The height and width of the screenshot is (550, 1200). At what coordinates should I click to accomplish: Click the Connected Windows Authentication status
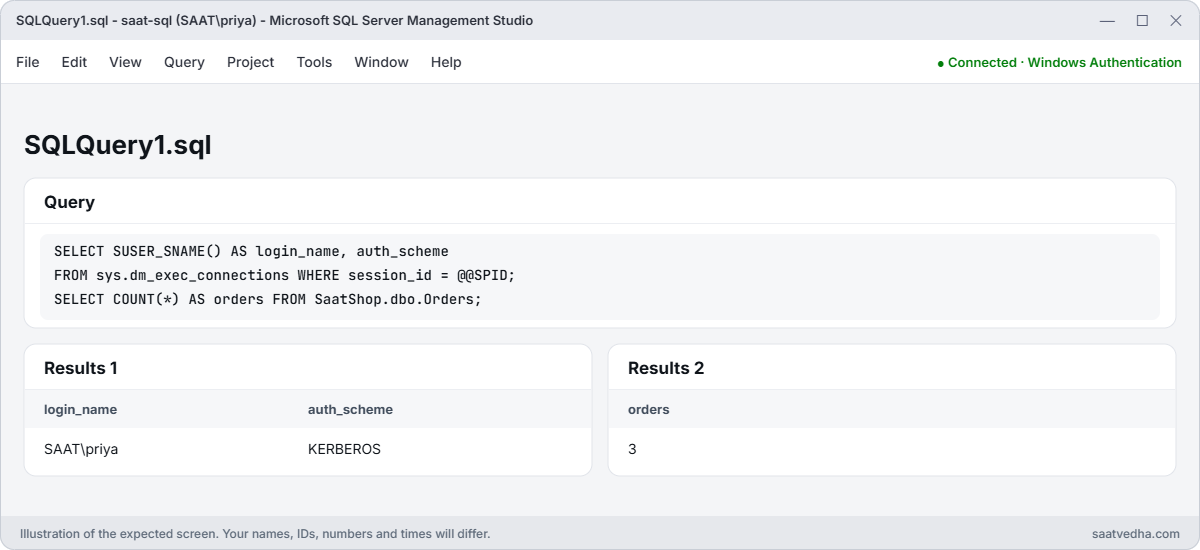1059,62
